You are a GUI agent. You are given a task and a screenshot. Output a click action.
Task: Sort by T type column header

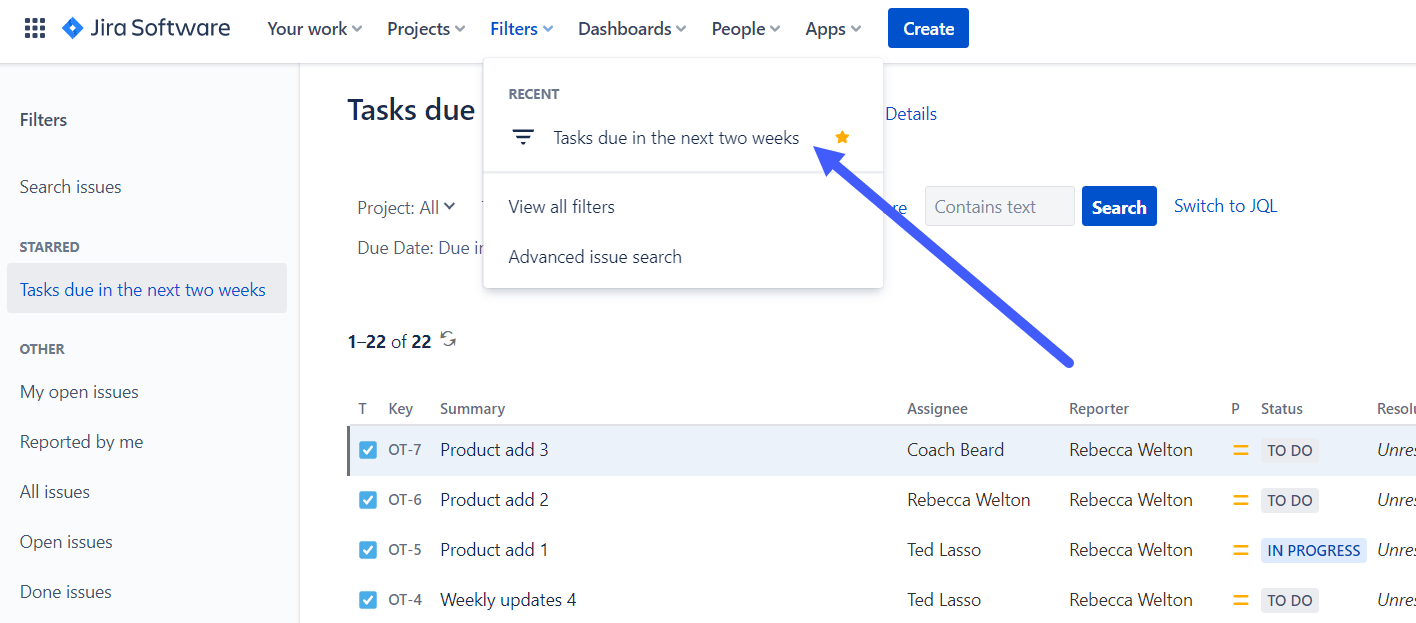(x=363, y=409)
